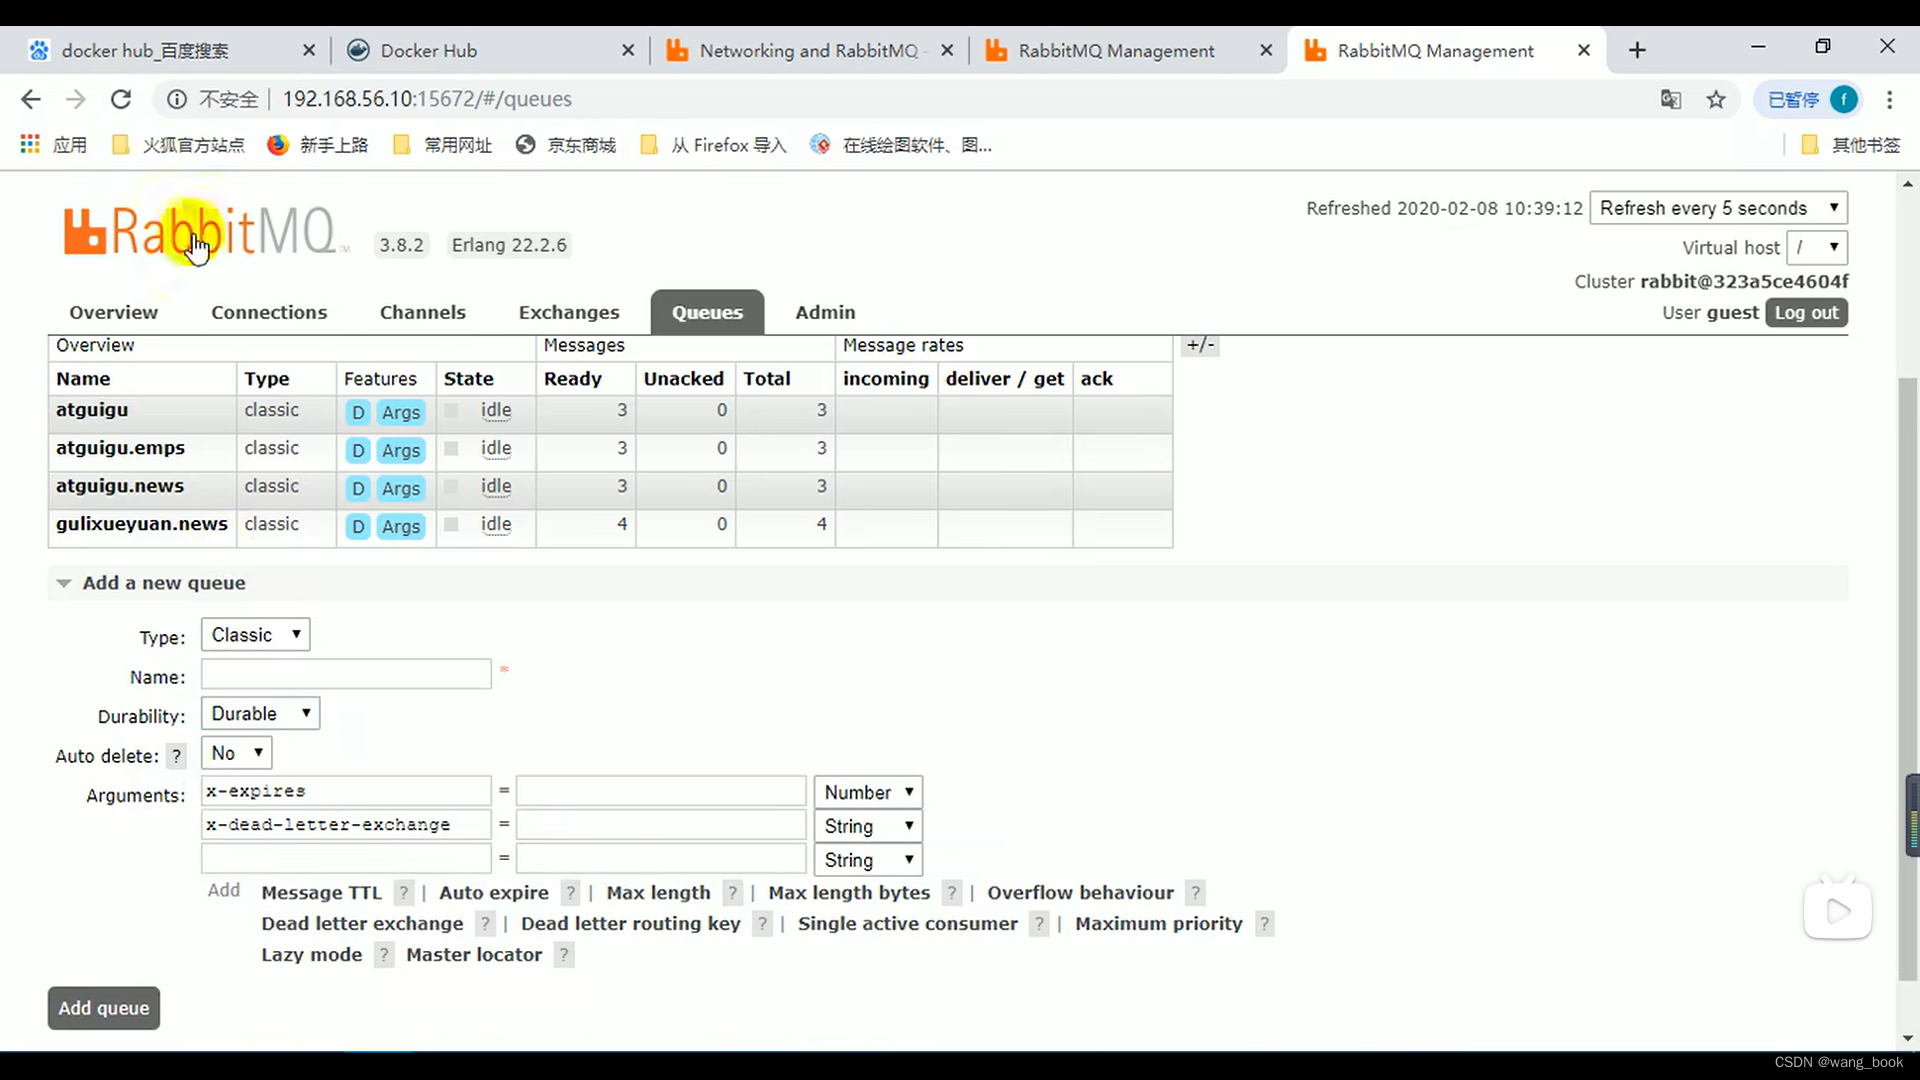Click the Exchanges tab icon
The image size is (1920, 1080).
click(570, 313)
